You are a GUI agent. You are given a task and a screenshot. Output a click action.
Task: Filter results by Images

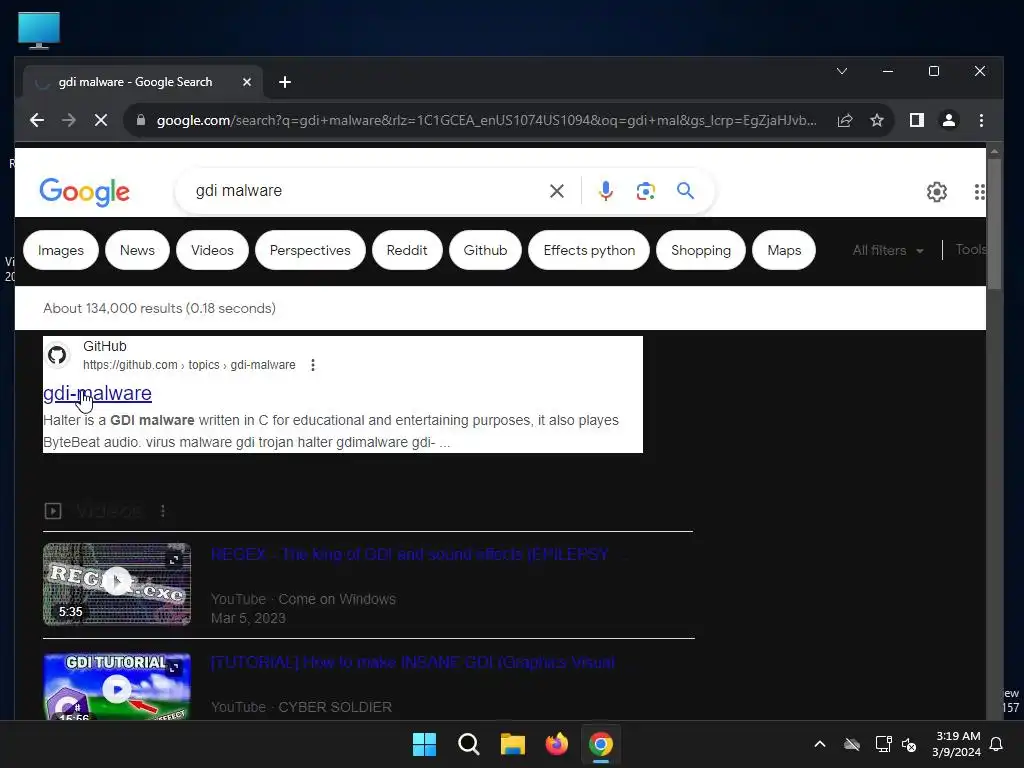click(61, 250)
